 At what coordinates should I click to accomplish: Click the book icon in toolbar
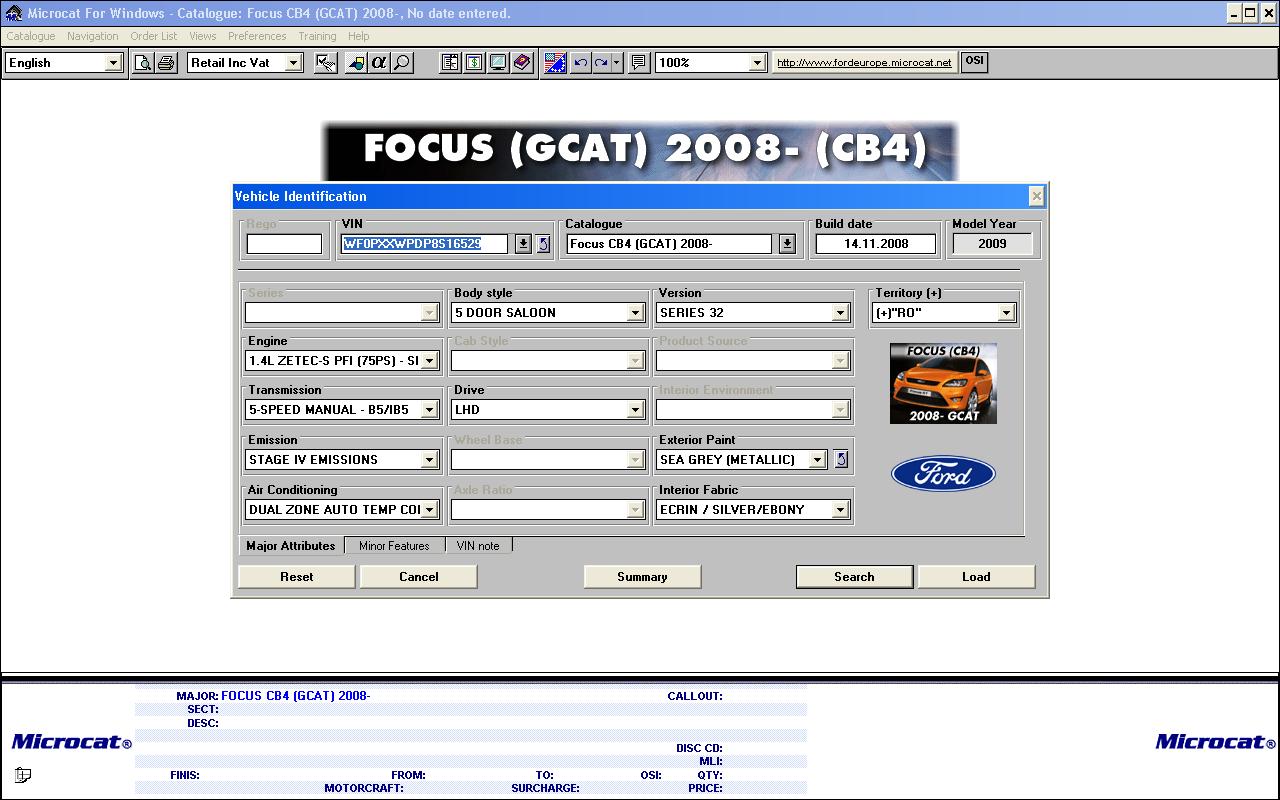[522, 63]
